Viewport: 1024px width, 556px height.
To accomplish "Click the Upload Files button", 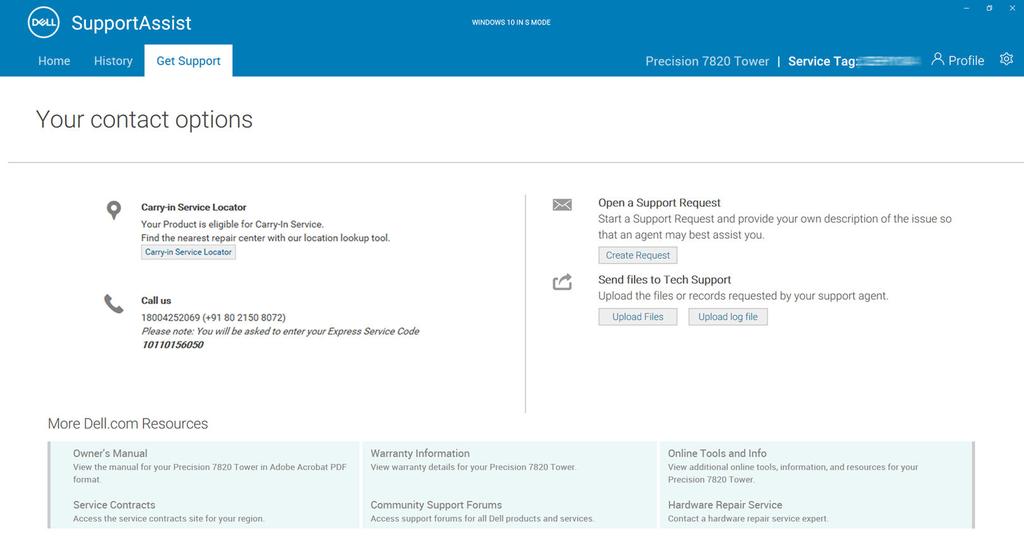I will coord(637,317).
